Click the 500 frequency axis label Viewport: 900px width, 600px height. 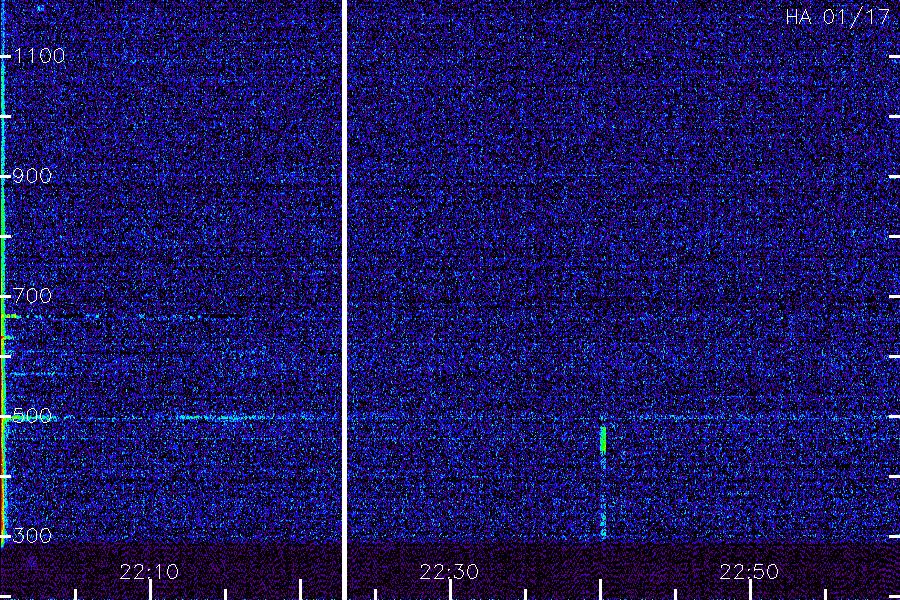(32, 416)
